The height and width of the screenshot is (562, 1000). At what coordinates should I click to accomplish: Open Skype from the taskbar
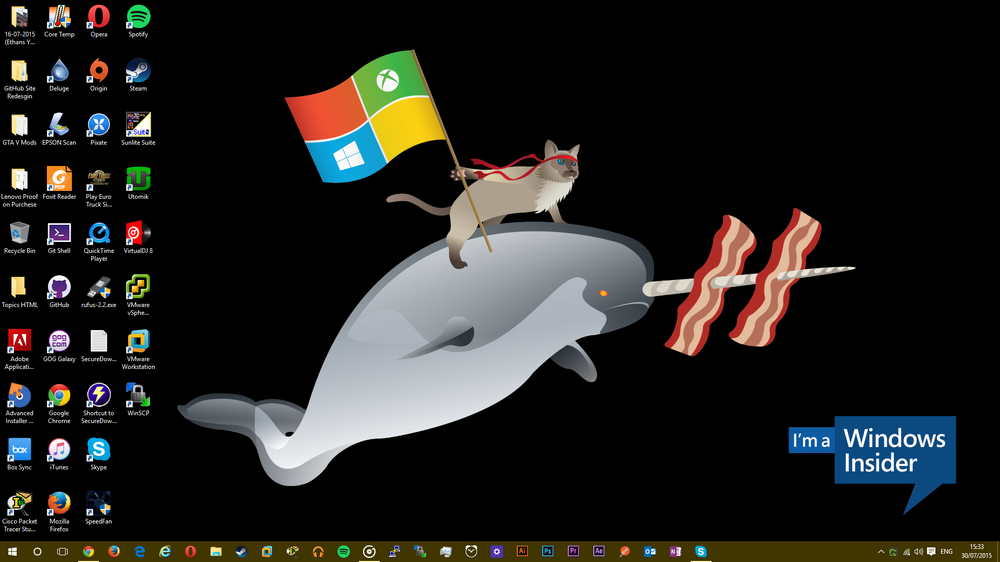coord(700,551)
